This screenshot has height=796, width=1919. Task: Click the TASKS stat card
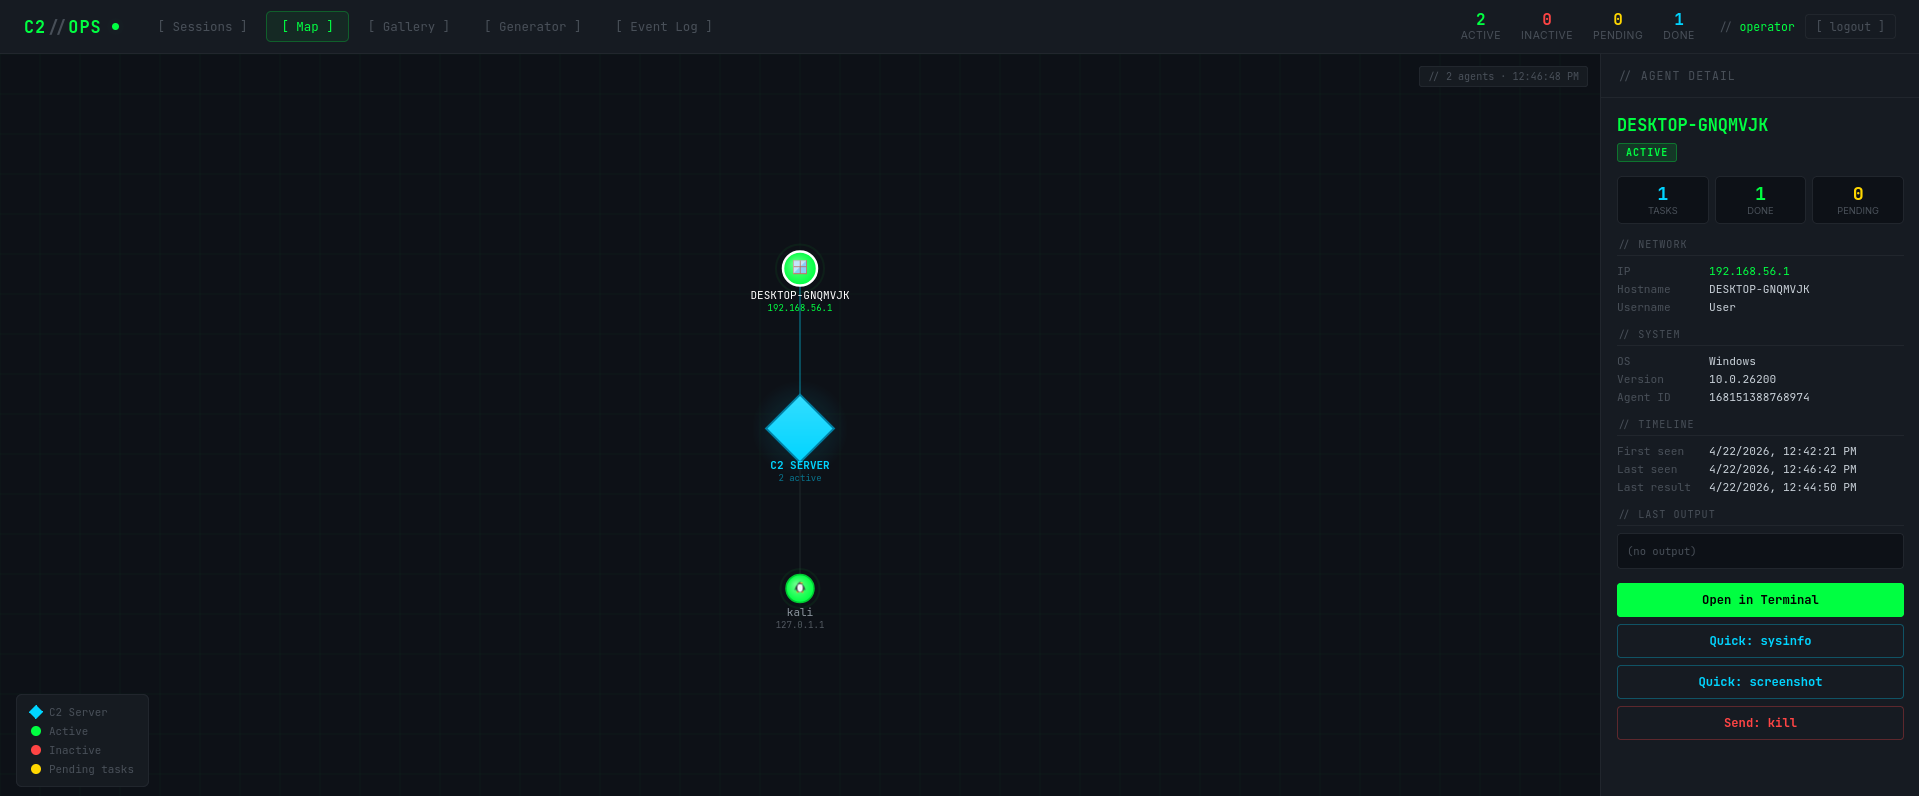[x=1663, y=200]
